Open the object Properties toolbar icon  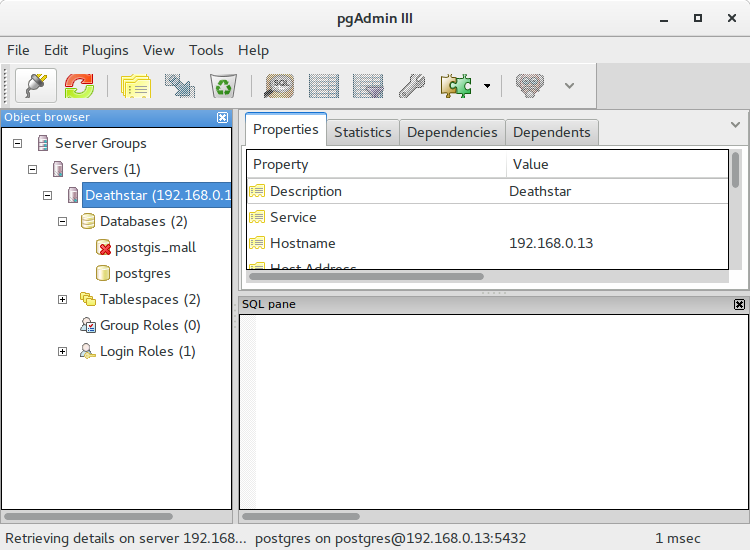point(136,86)
